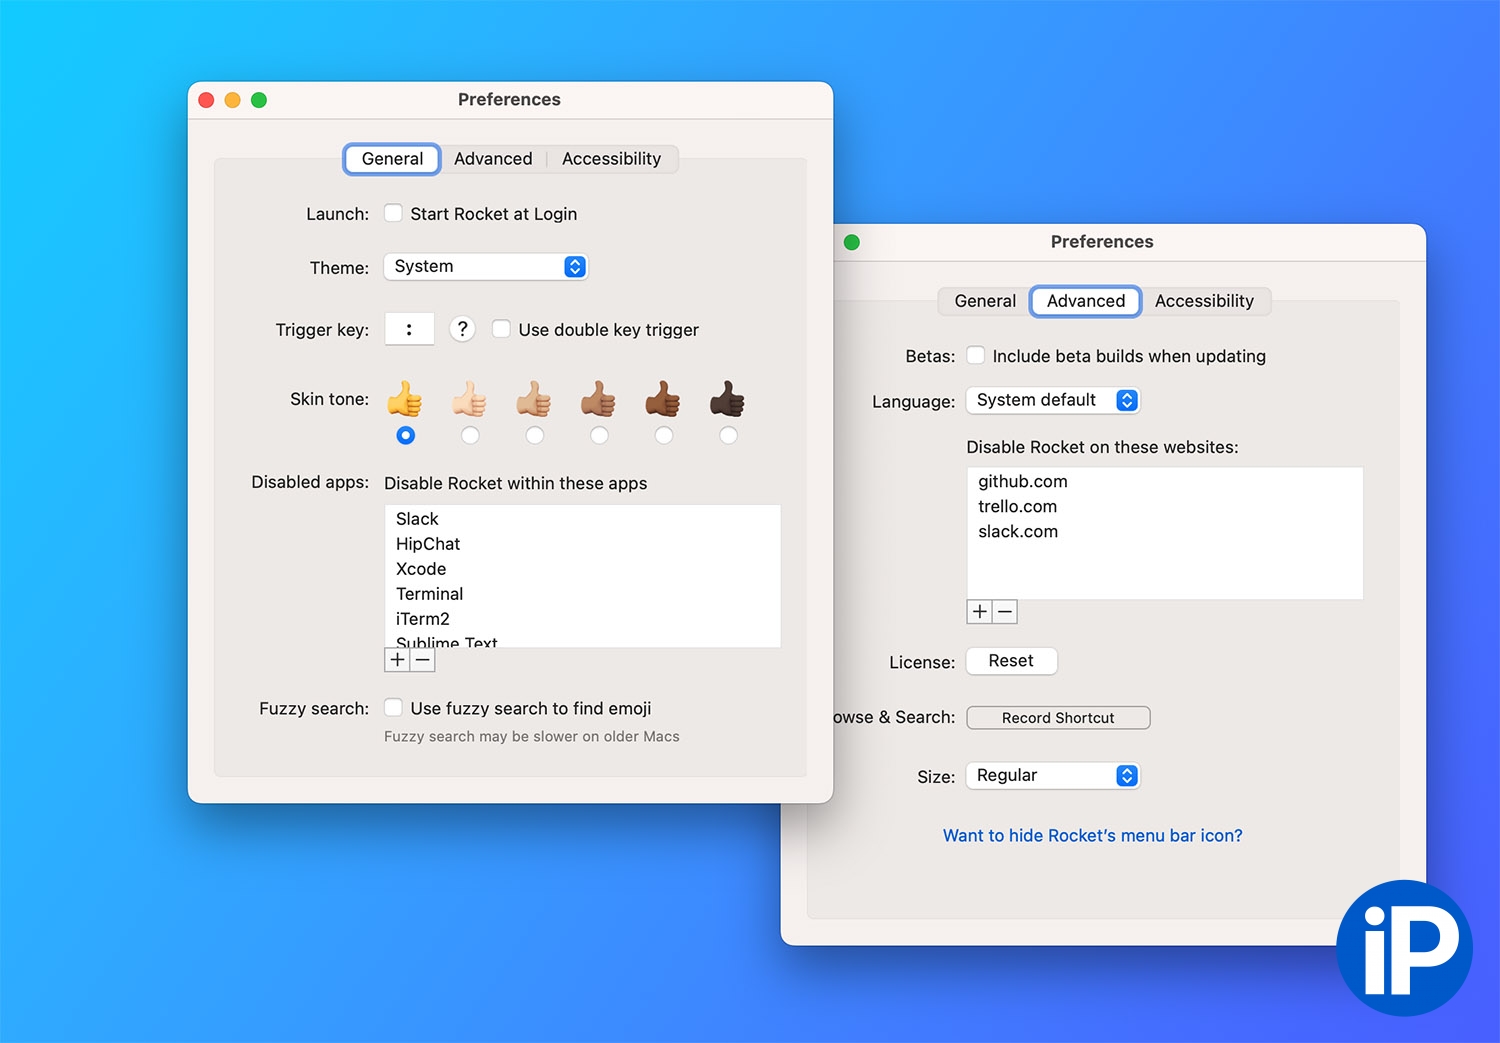Image resolution: width=1500 pixels, height=1043 pixels.
Task: Switch to General tab in front window
Action: click(x=392, y=159)
